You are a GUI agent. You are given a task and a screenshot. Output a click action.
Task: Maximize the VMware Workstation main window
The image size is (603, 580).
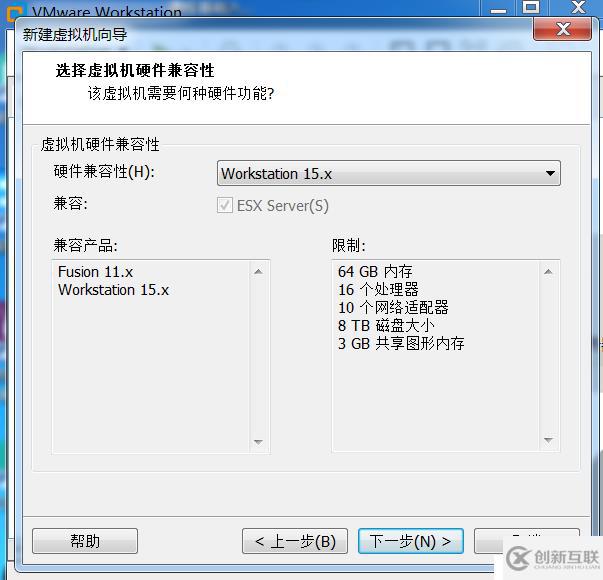pos(531,7)
